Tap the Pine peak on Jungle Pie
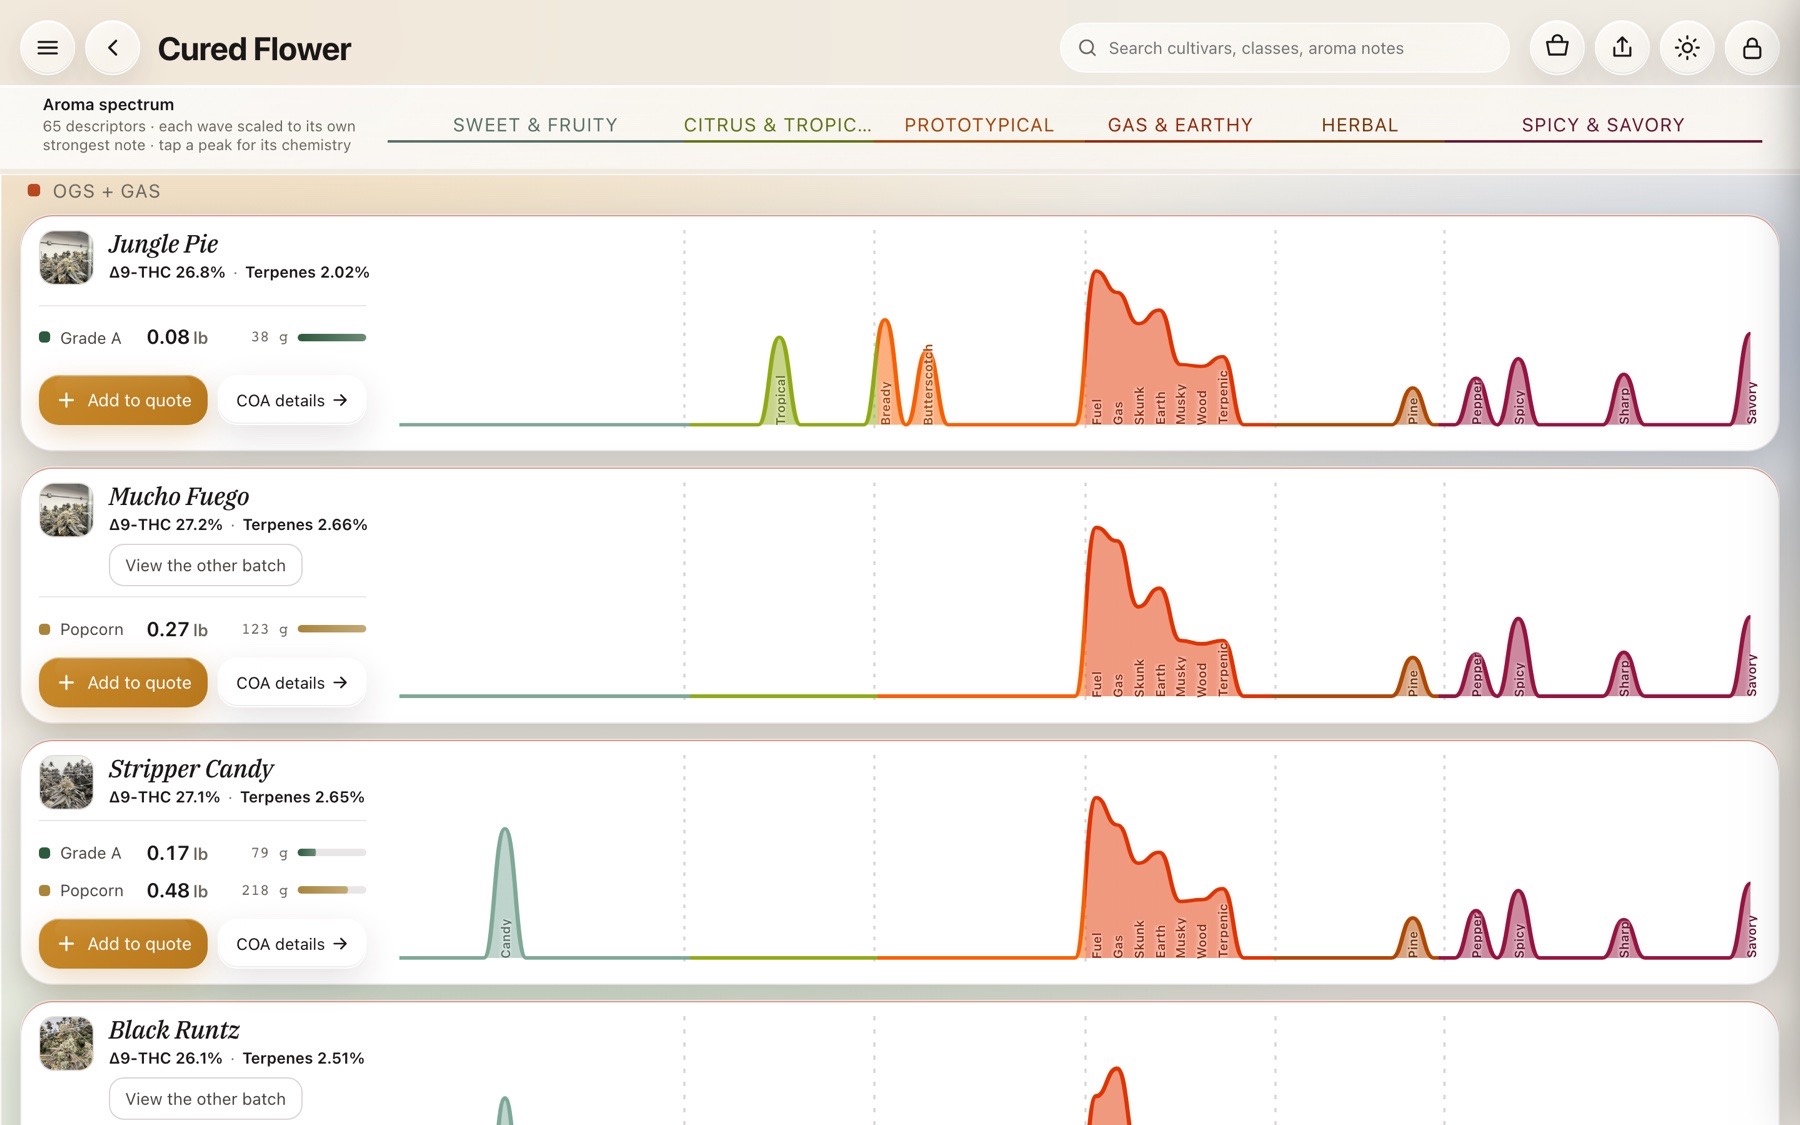The width and height of the screenshot is (1800, 1125). (1412, 408)
